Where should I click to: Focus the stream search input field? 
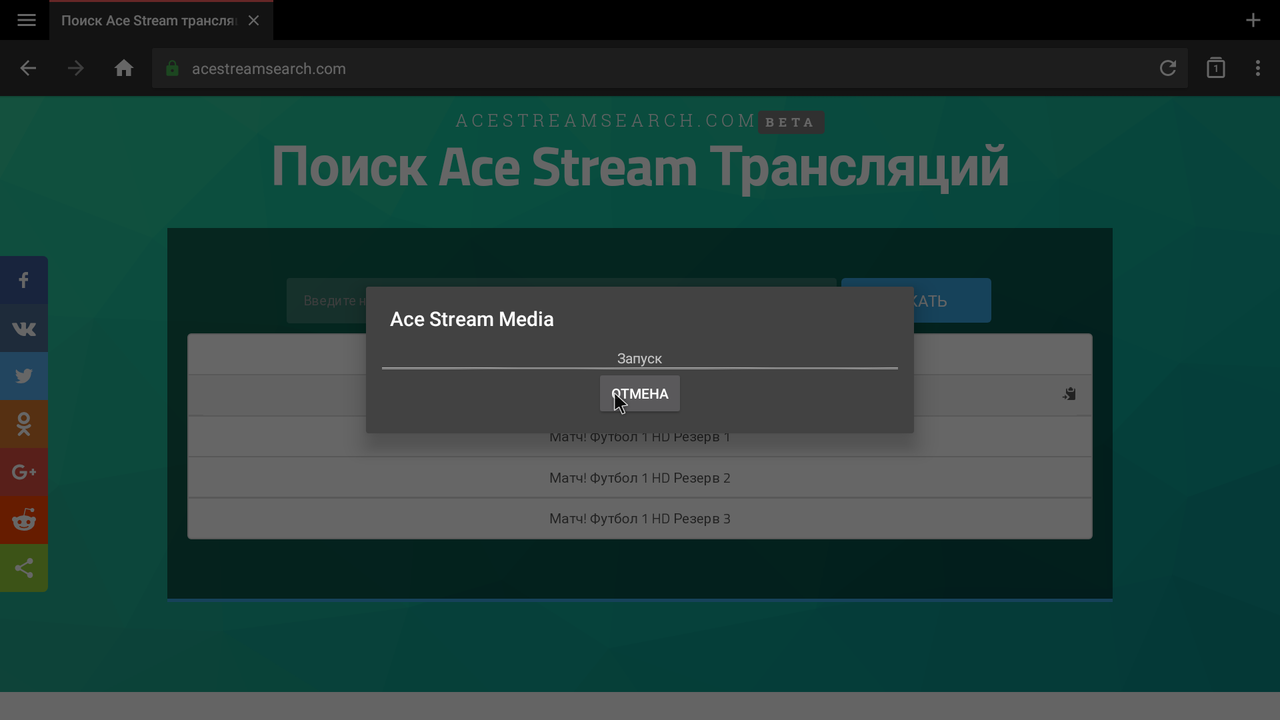point(561,301)
